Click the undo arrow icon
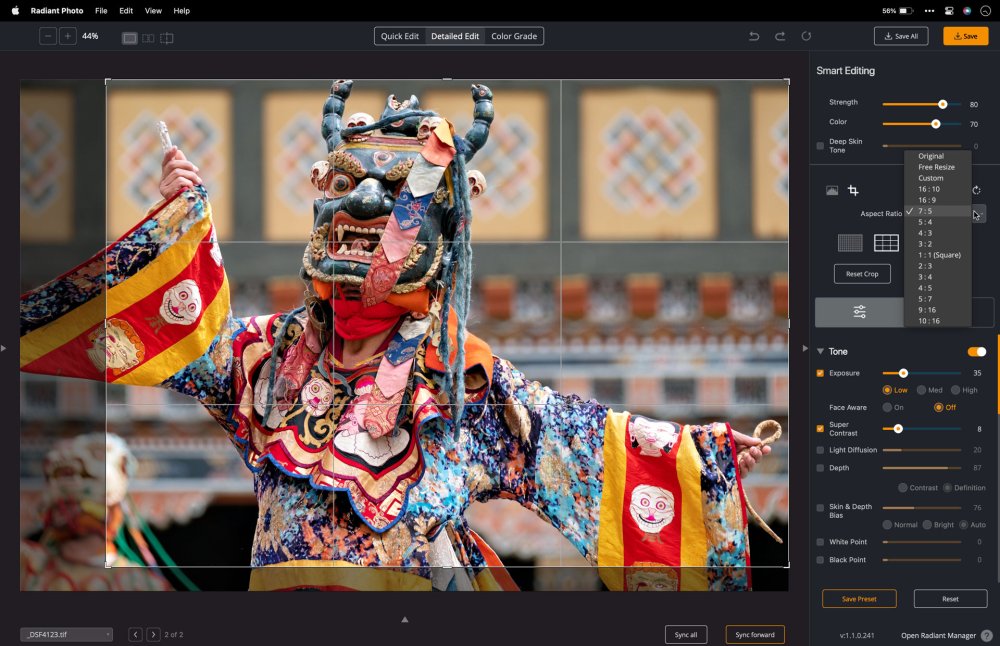Screen dimensions: 1000x646 754,36
